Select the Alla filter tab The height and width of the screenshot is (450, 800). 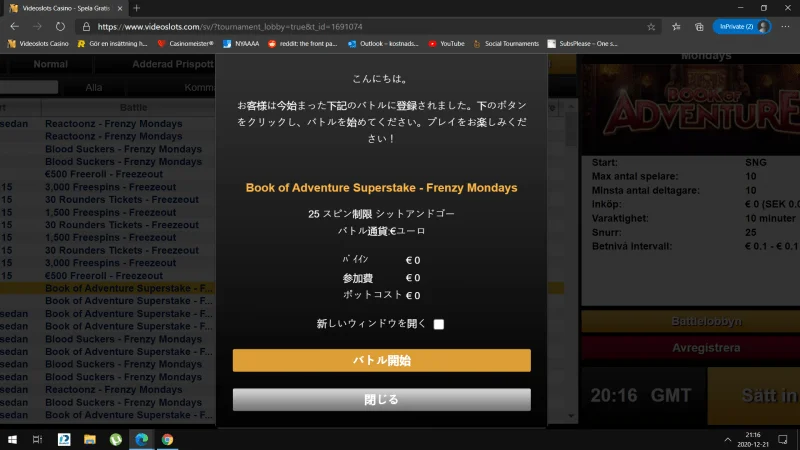coord(94,88)
